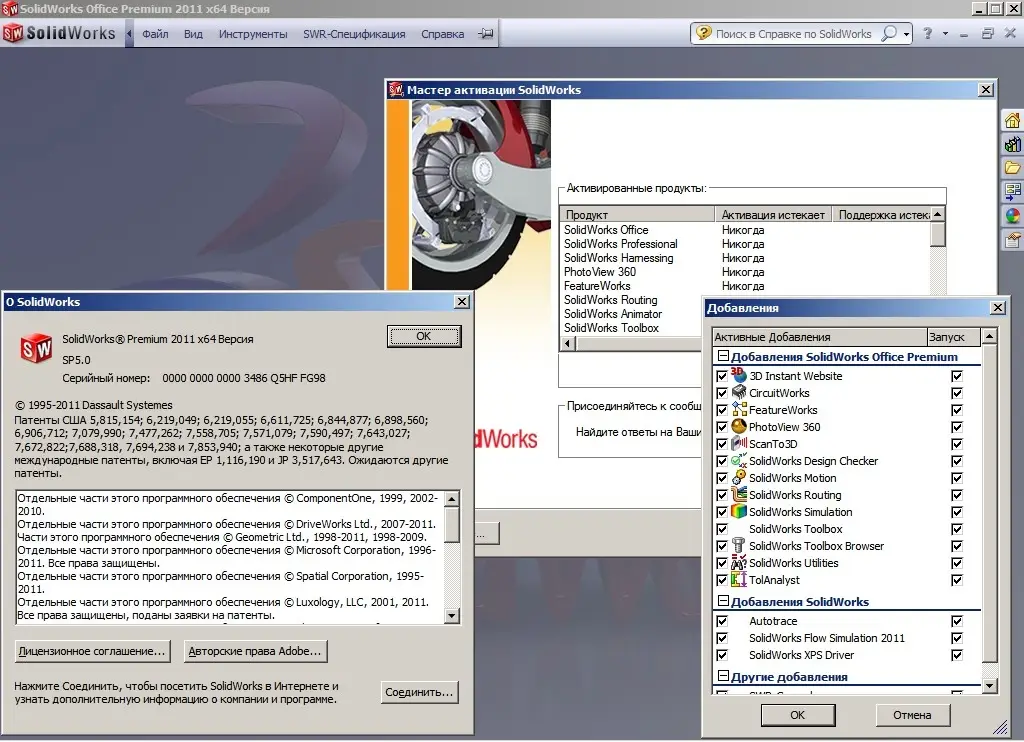The image size is (1024, 742).
Task: Uncheck active SolidWorks Flow Simulation 2011
Action: [722, 638]
